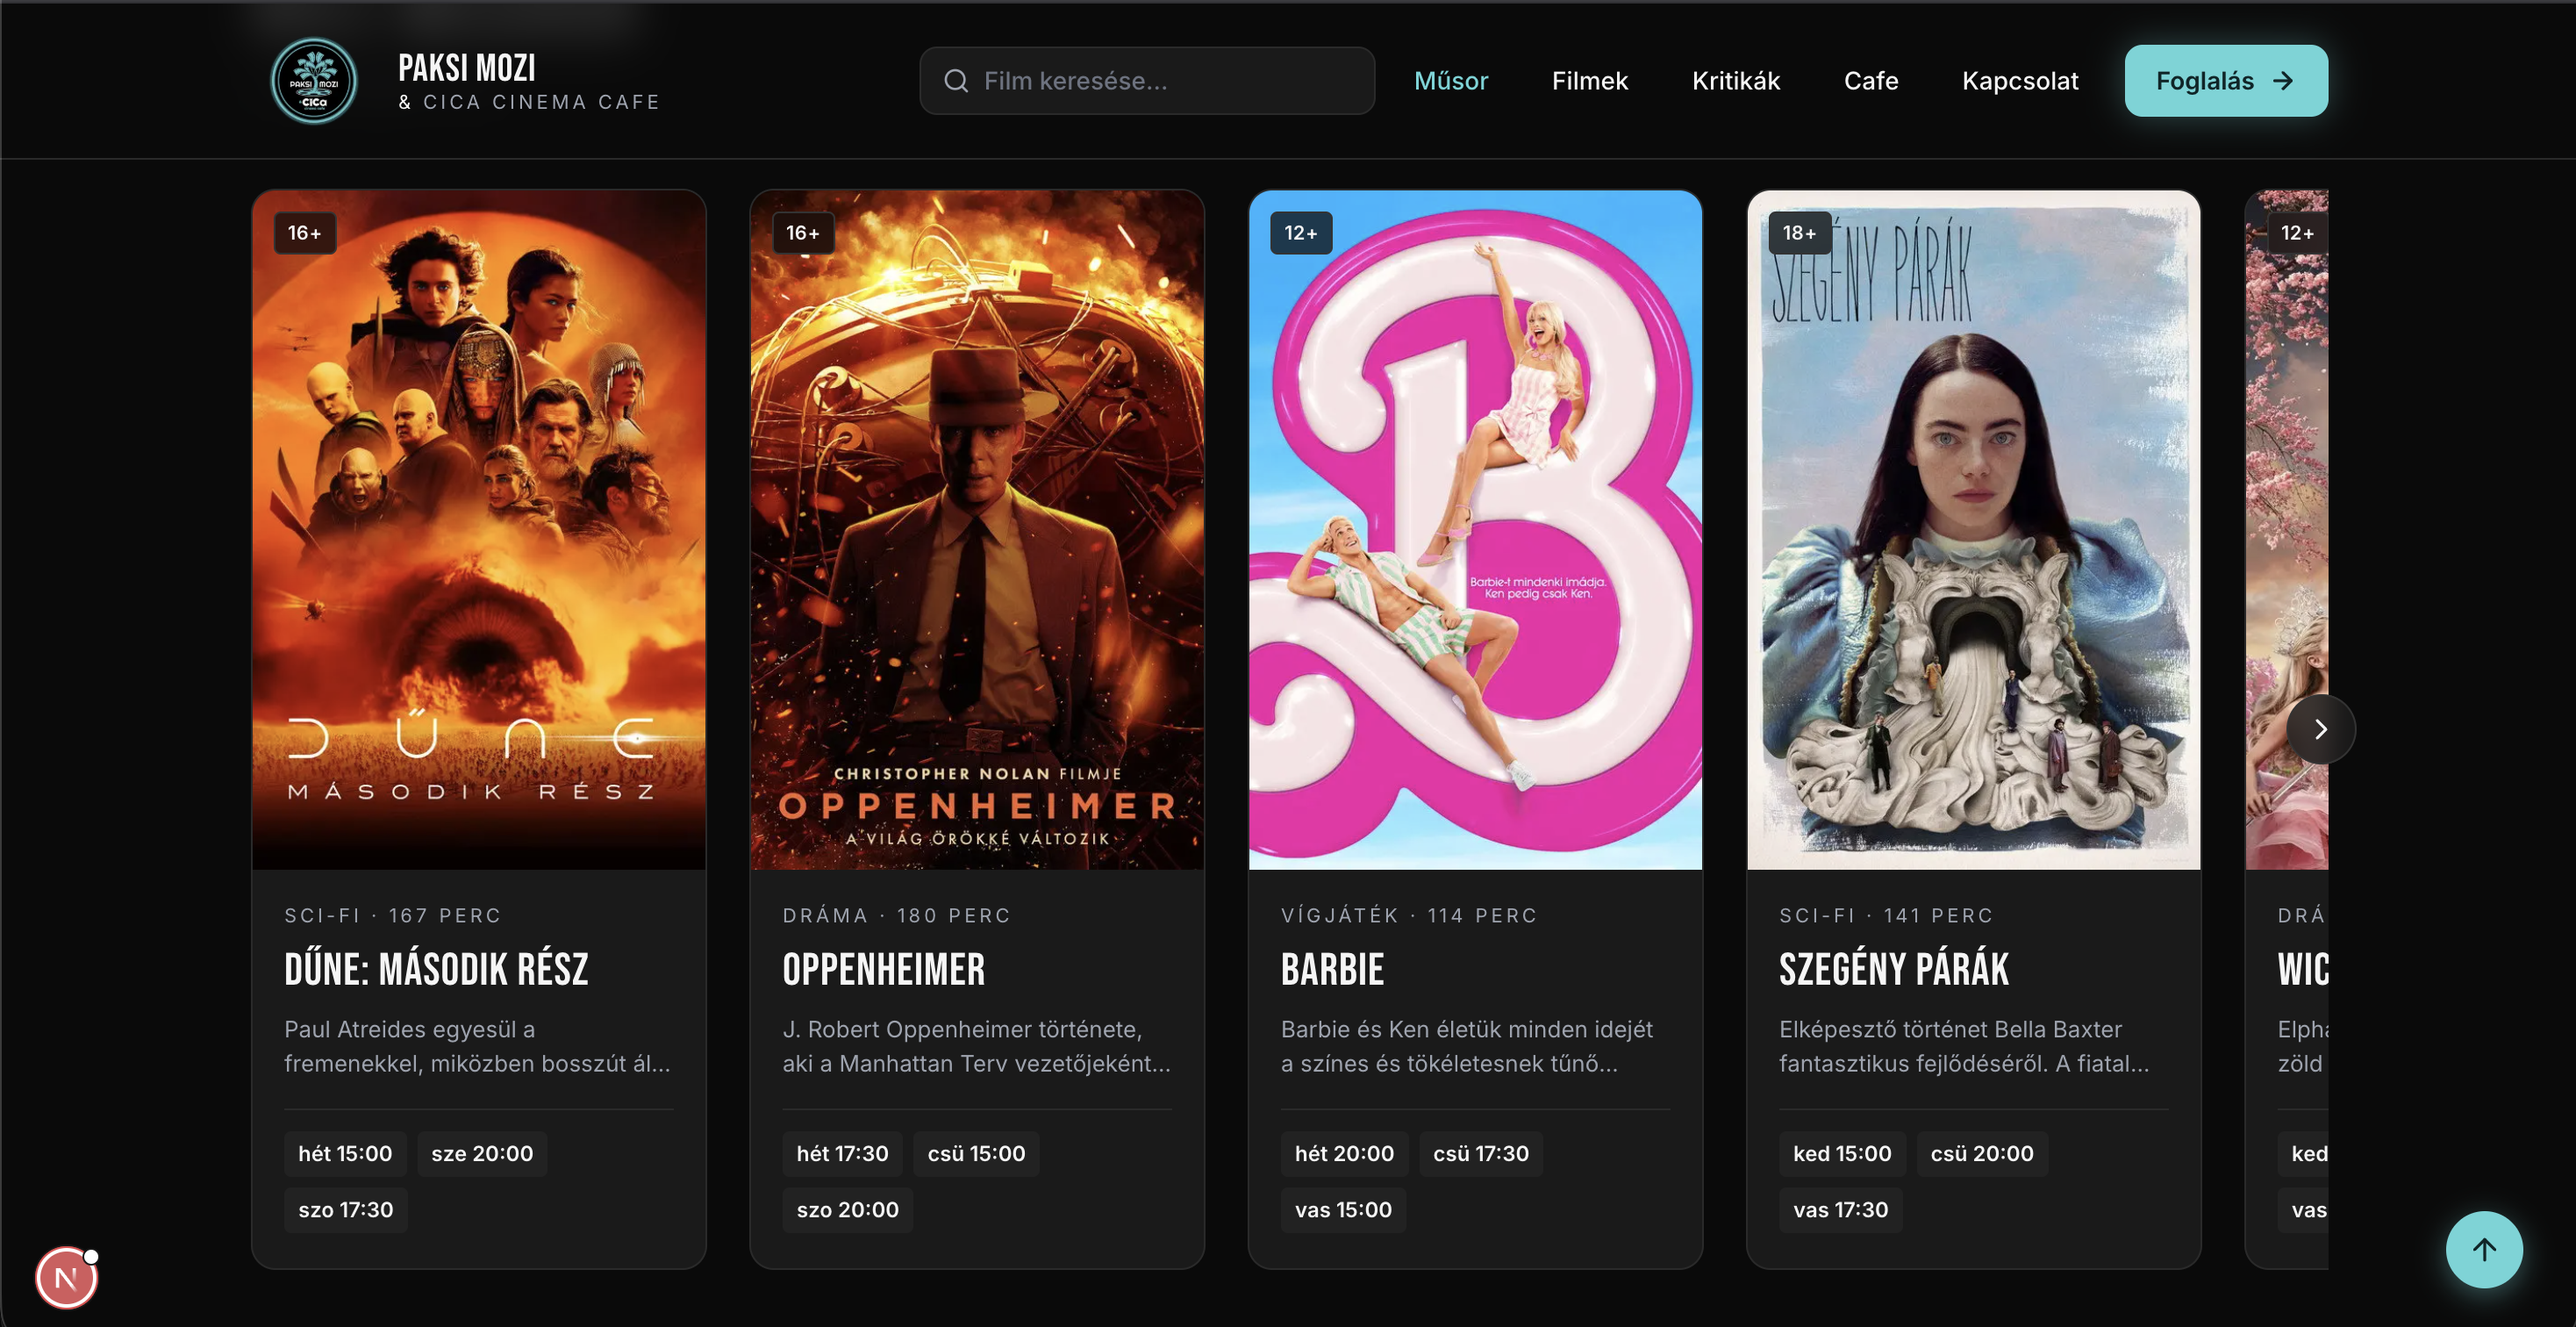The width and height of the screenshot is (2576, 1327).
Task: Click the 18+ rating badge on Szegény párák
Action: click(x=1800, y=233)
